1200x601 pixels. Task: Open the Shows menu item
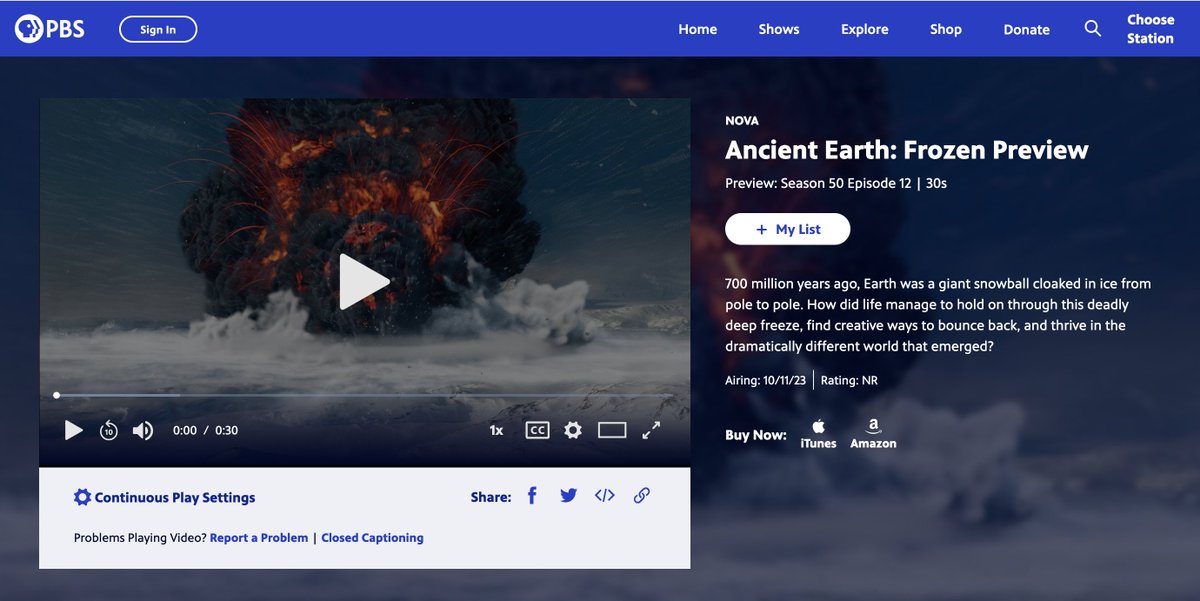click(779, 29)
